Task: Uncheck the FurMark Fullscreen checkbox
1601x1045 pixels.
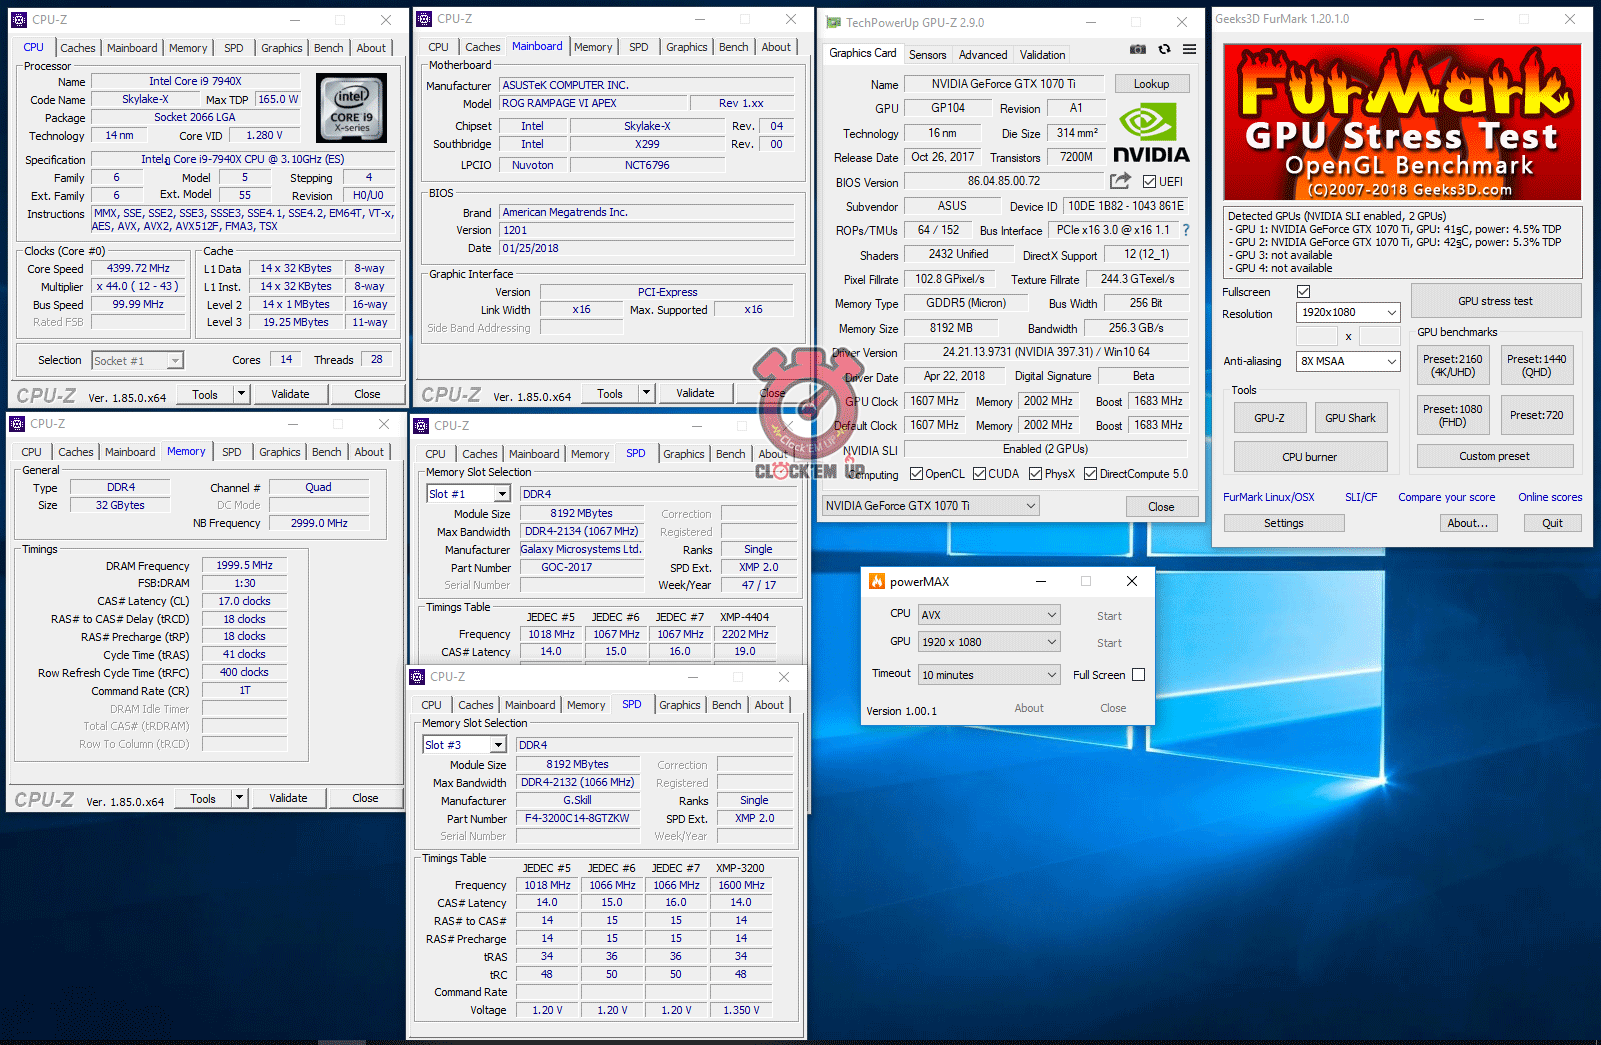Action: click(x=1303, y=292)
